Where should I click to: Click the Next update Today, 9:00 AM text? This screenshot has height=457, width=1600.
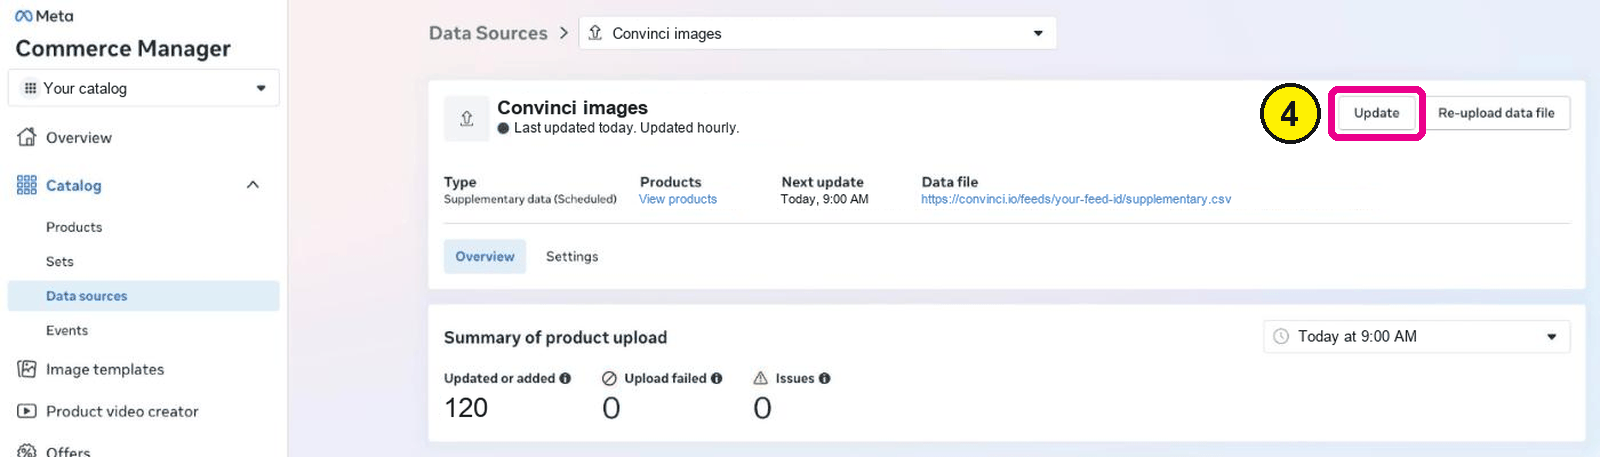[824, 199]
